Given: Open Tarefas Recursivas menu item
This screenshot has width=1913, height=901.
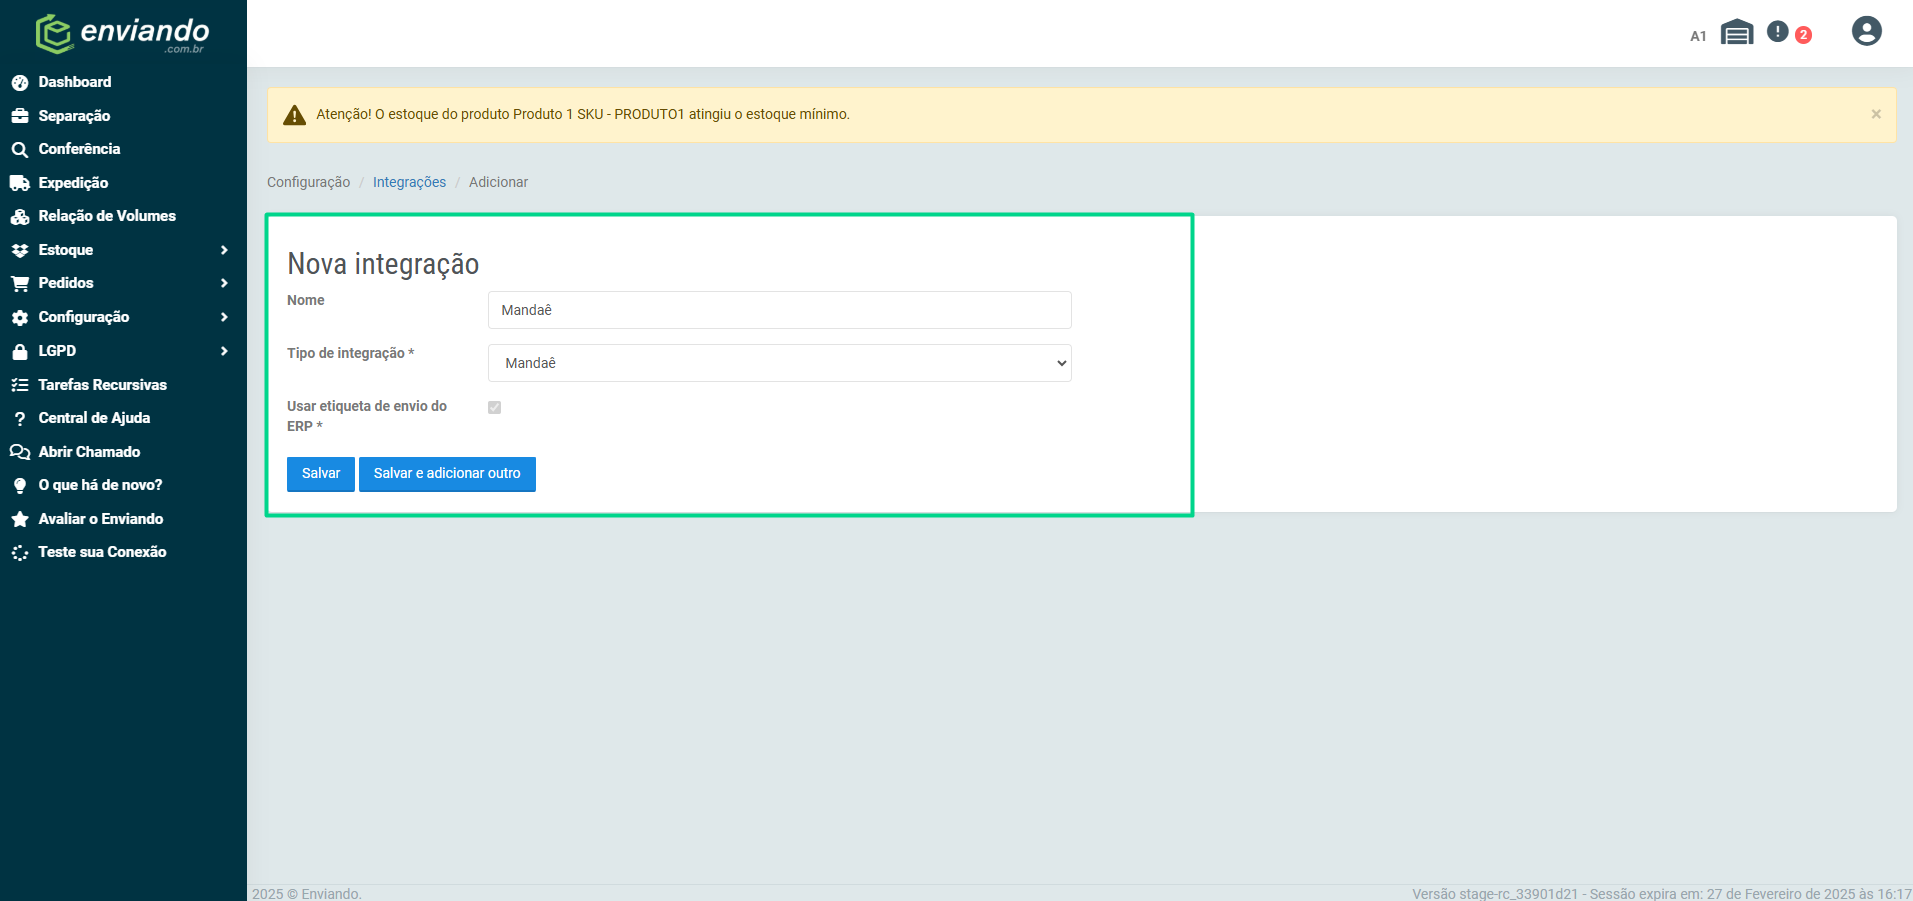Looking at the screenshot, I should pyautogui.click(x=103, y=385).
